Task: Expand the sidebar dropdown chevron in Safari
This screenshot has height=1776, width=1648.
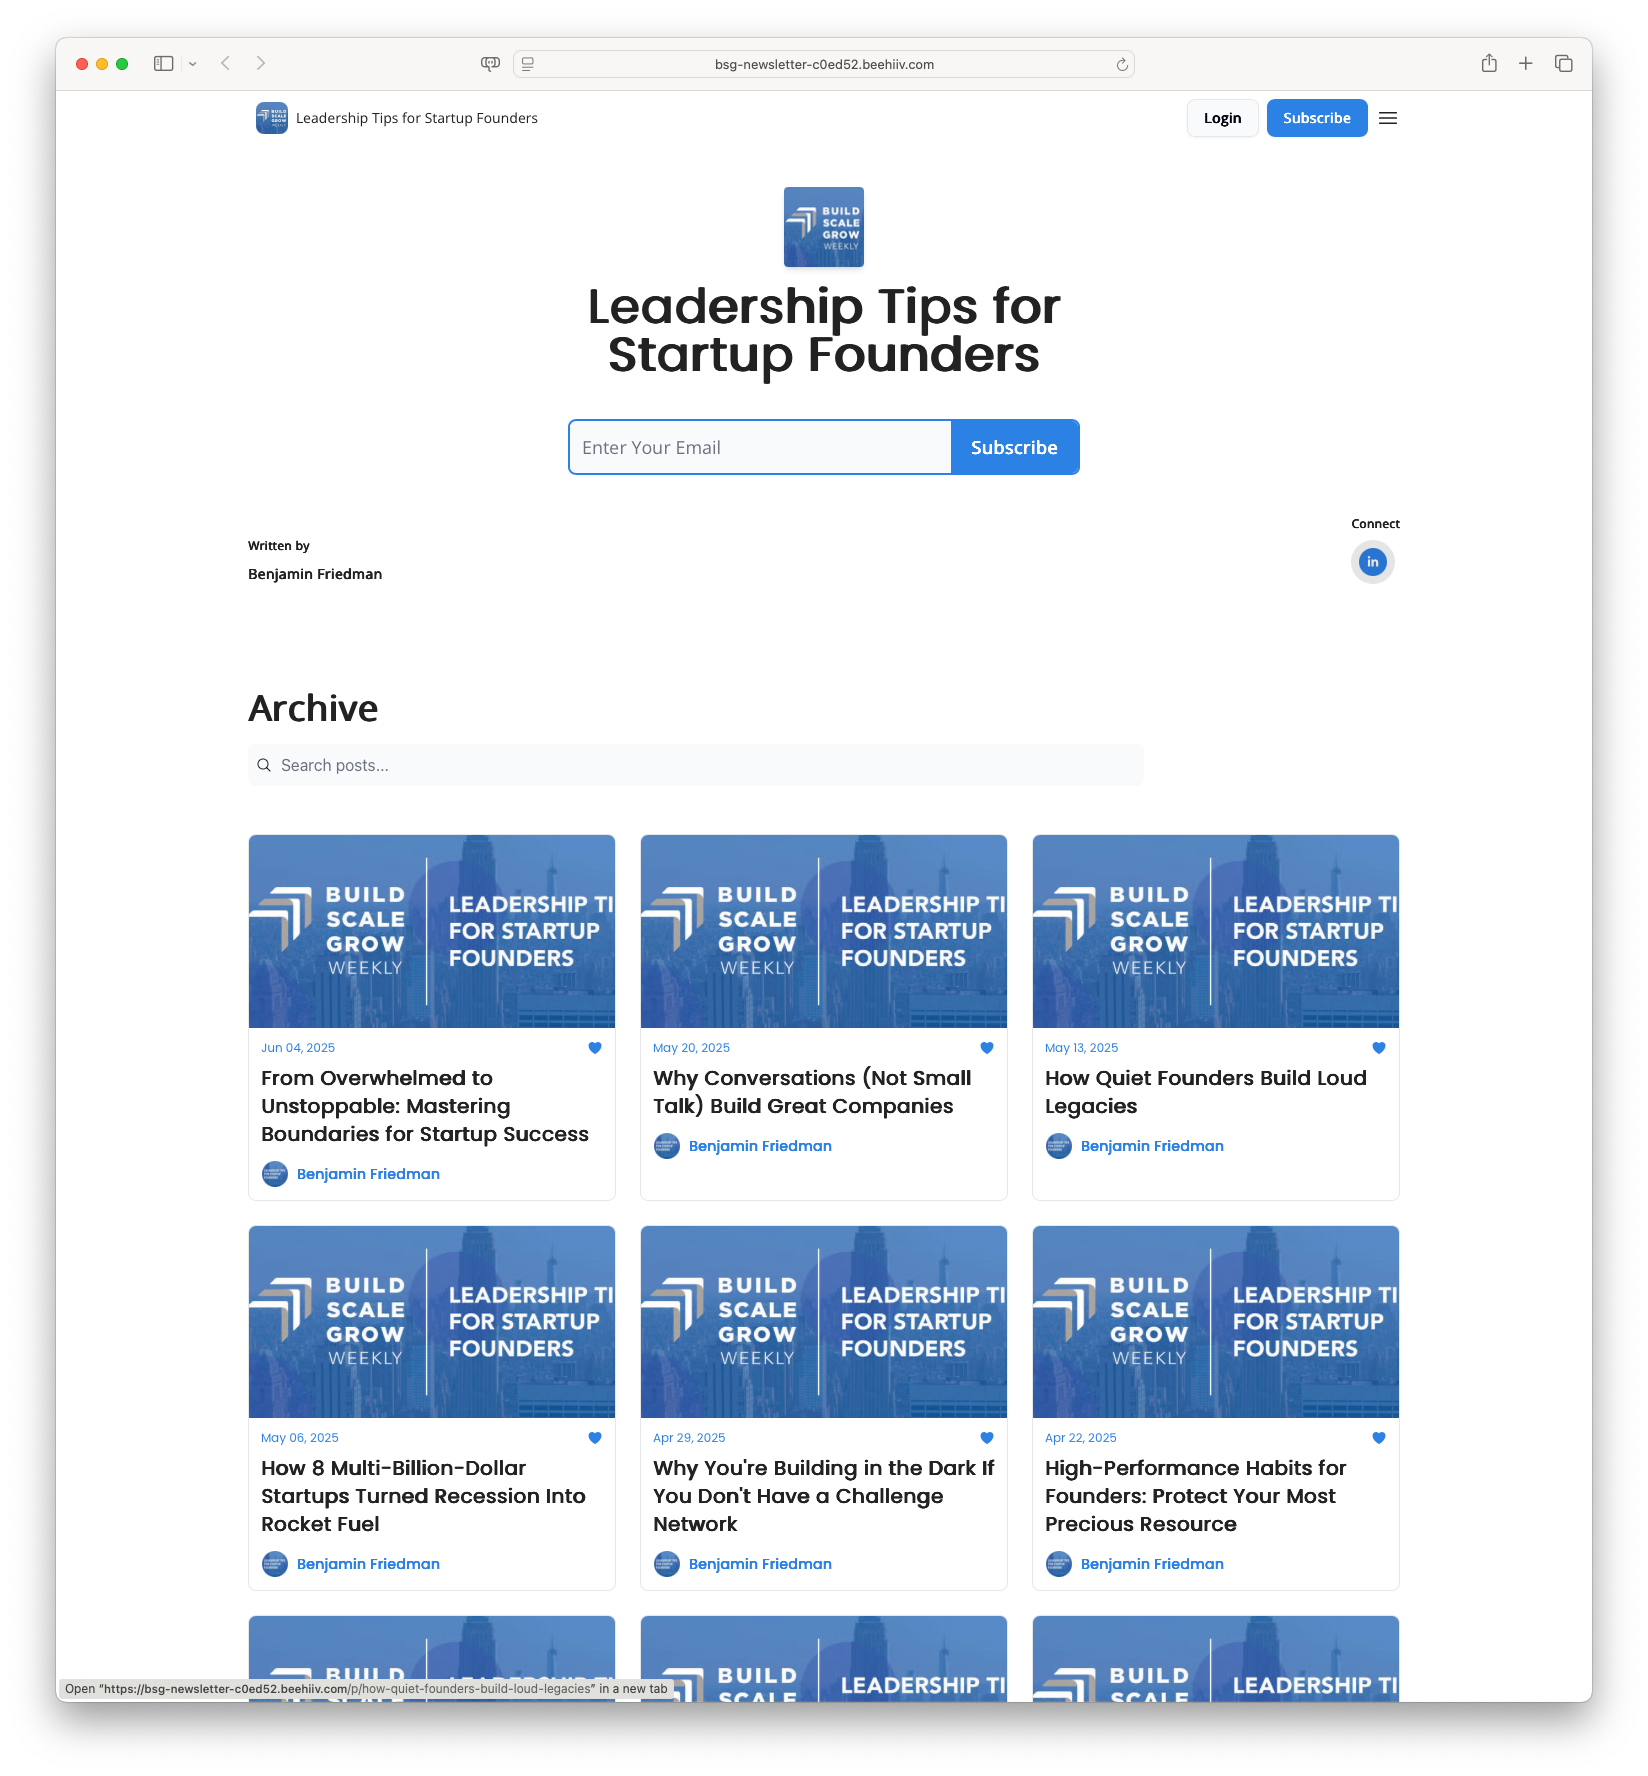Action: click(x=193, y=64)
